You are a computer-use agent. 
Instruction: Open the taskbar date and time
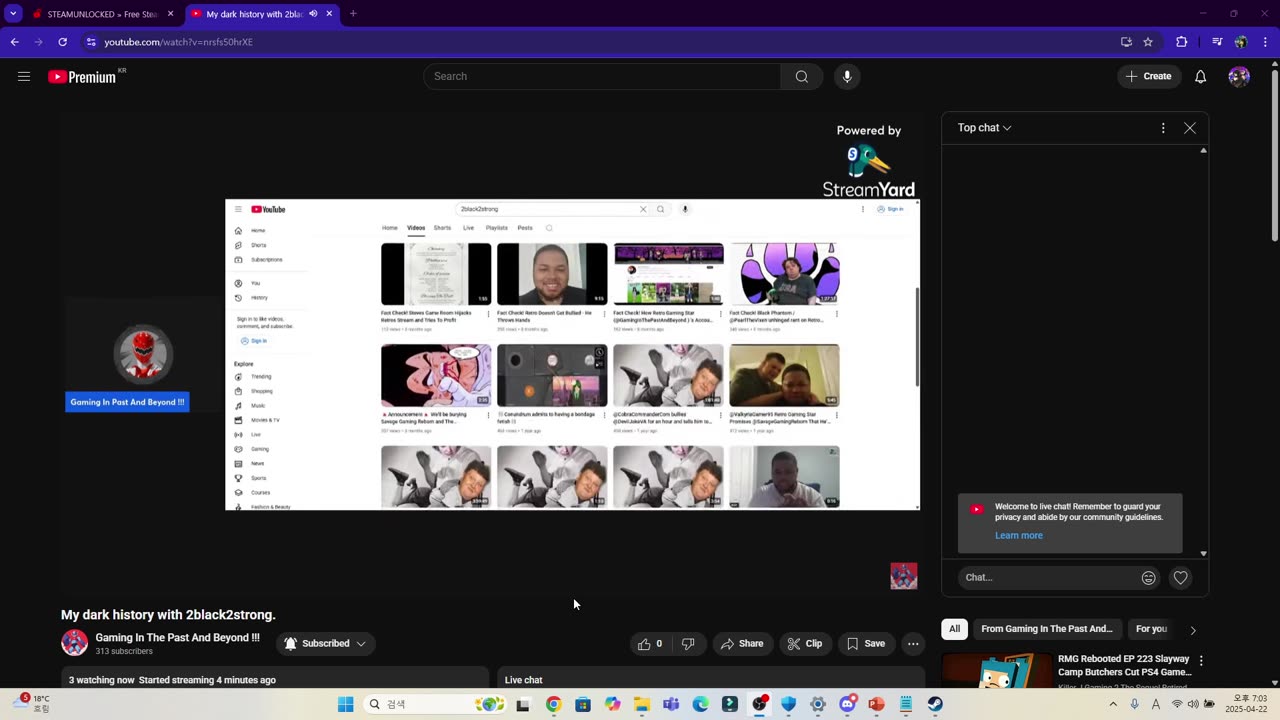click(1247, 704)
